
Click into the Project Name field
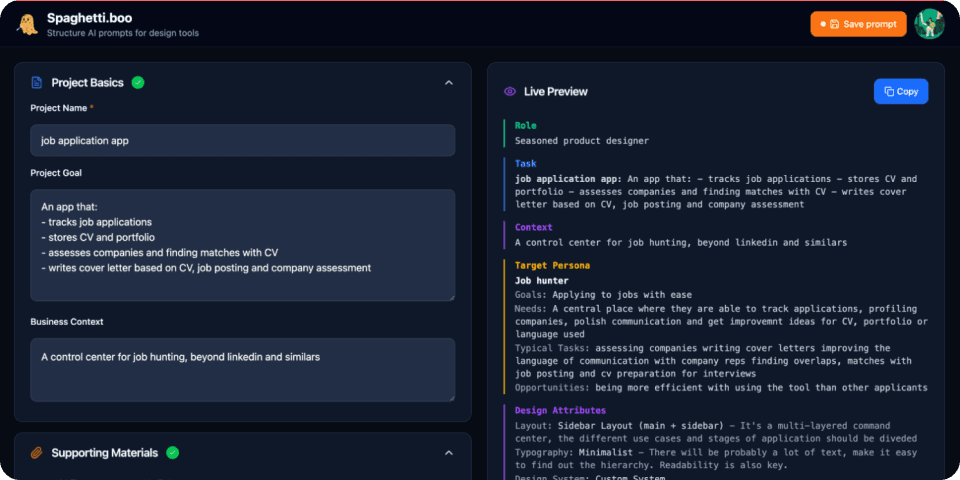click(x=242, y=140)
